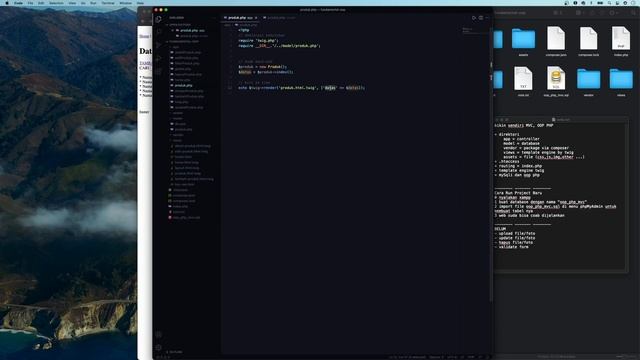640x360 pixels.
Task: Open Extensions view in VS Code activity bar
Action: 158,71
